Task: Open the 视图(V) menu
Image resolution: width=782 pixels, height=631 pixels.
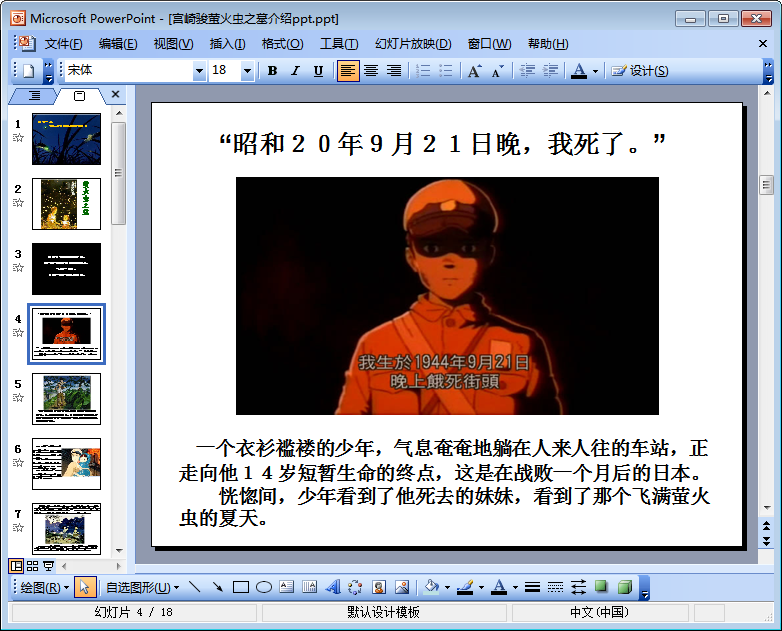Action: [173, 44]
